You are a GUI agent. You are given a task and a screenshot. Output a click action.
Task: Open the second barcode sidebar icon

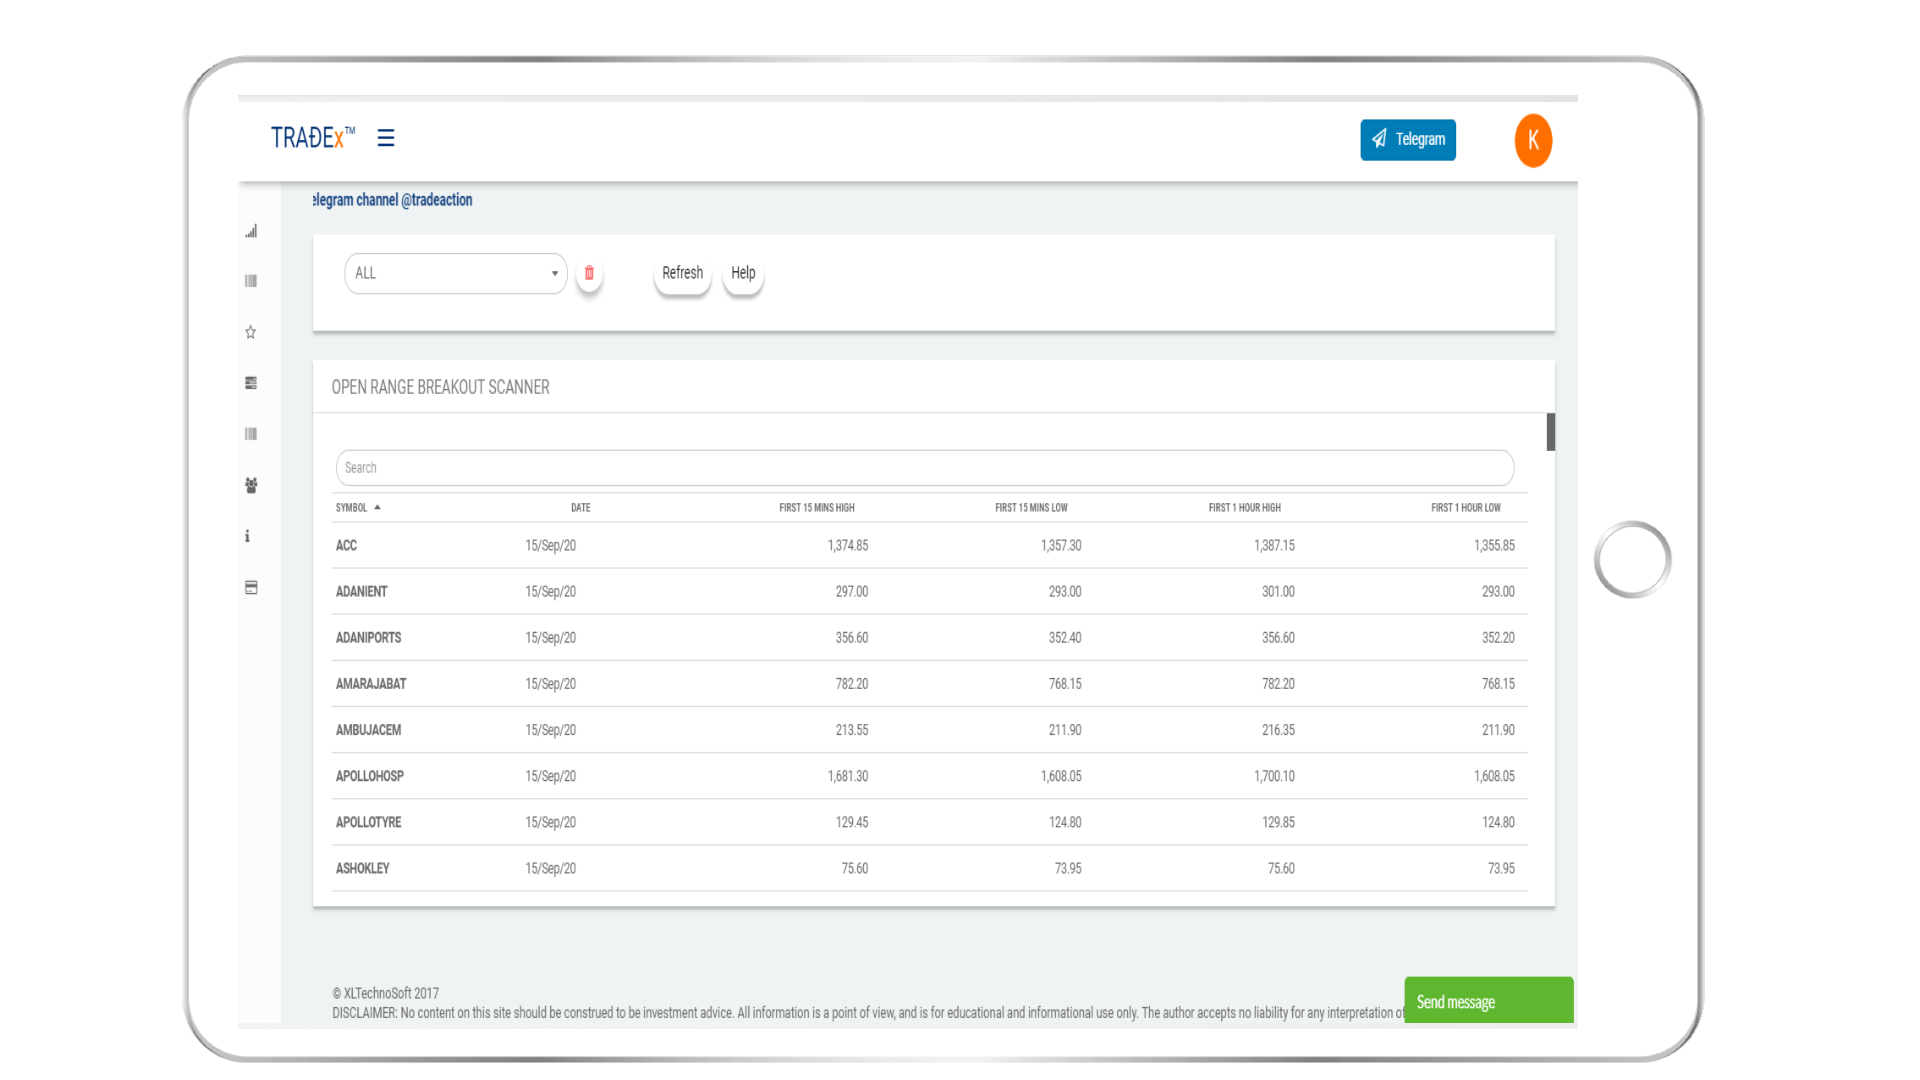(x=251, y=434)
